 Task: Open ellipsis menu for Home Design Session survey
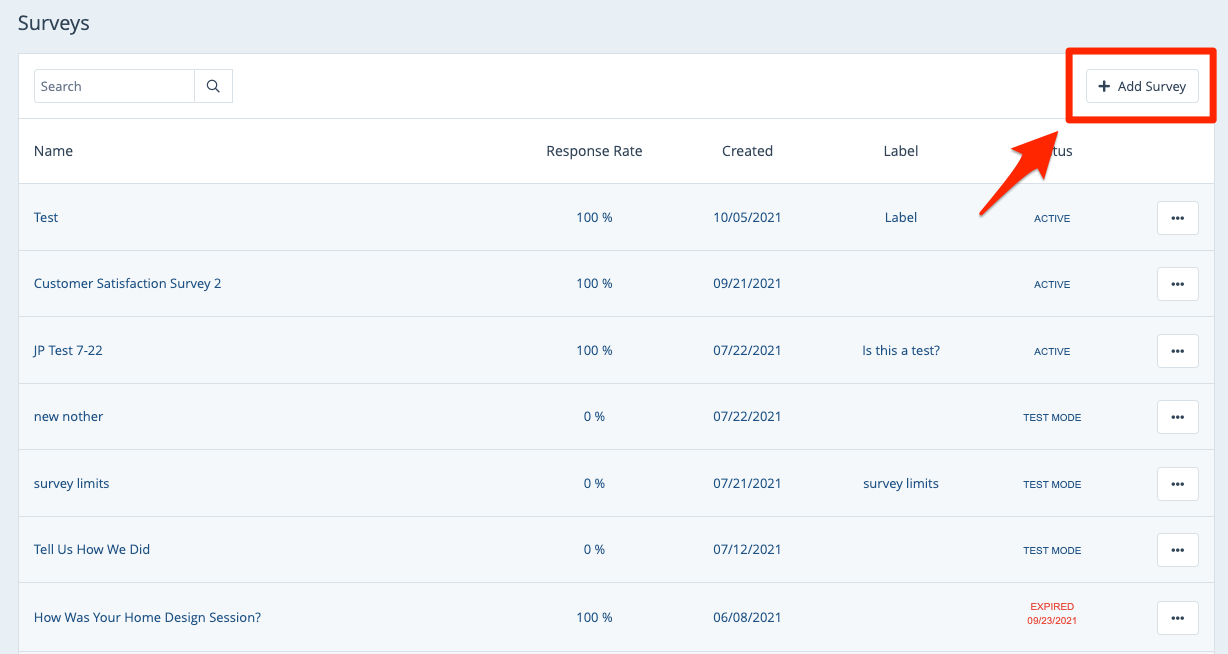[1177, 617]
